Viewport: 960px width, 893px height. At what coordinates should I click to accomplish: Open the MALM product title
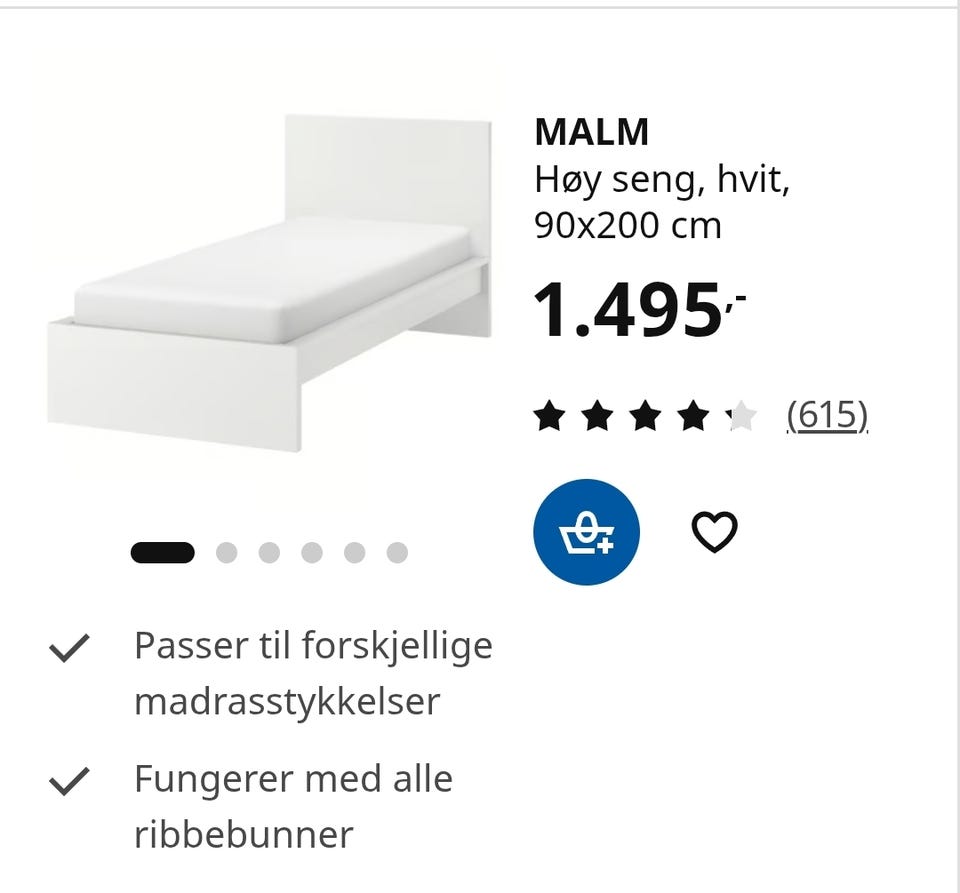coord(592,131)
